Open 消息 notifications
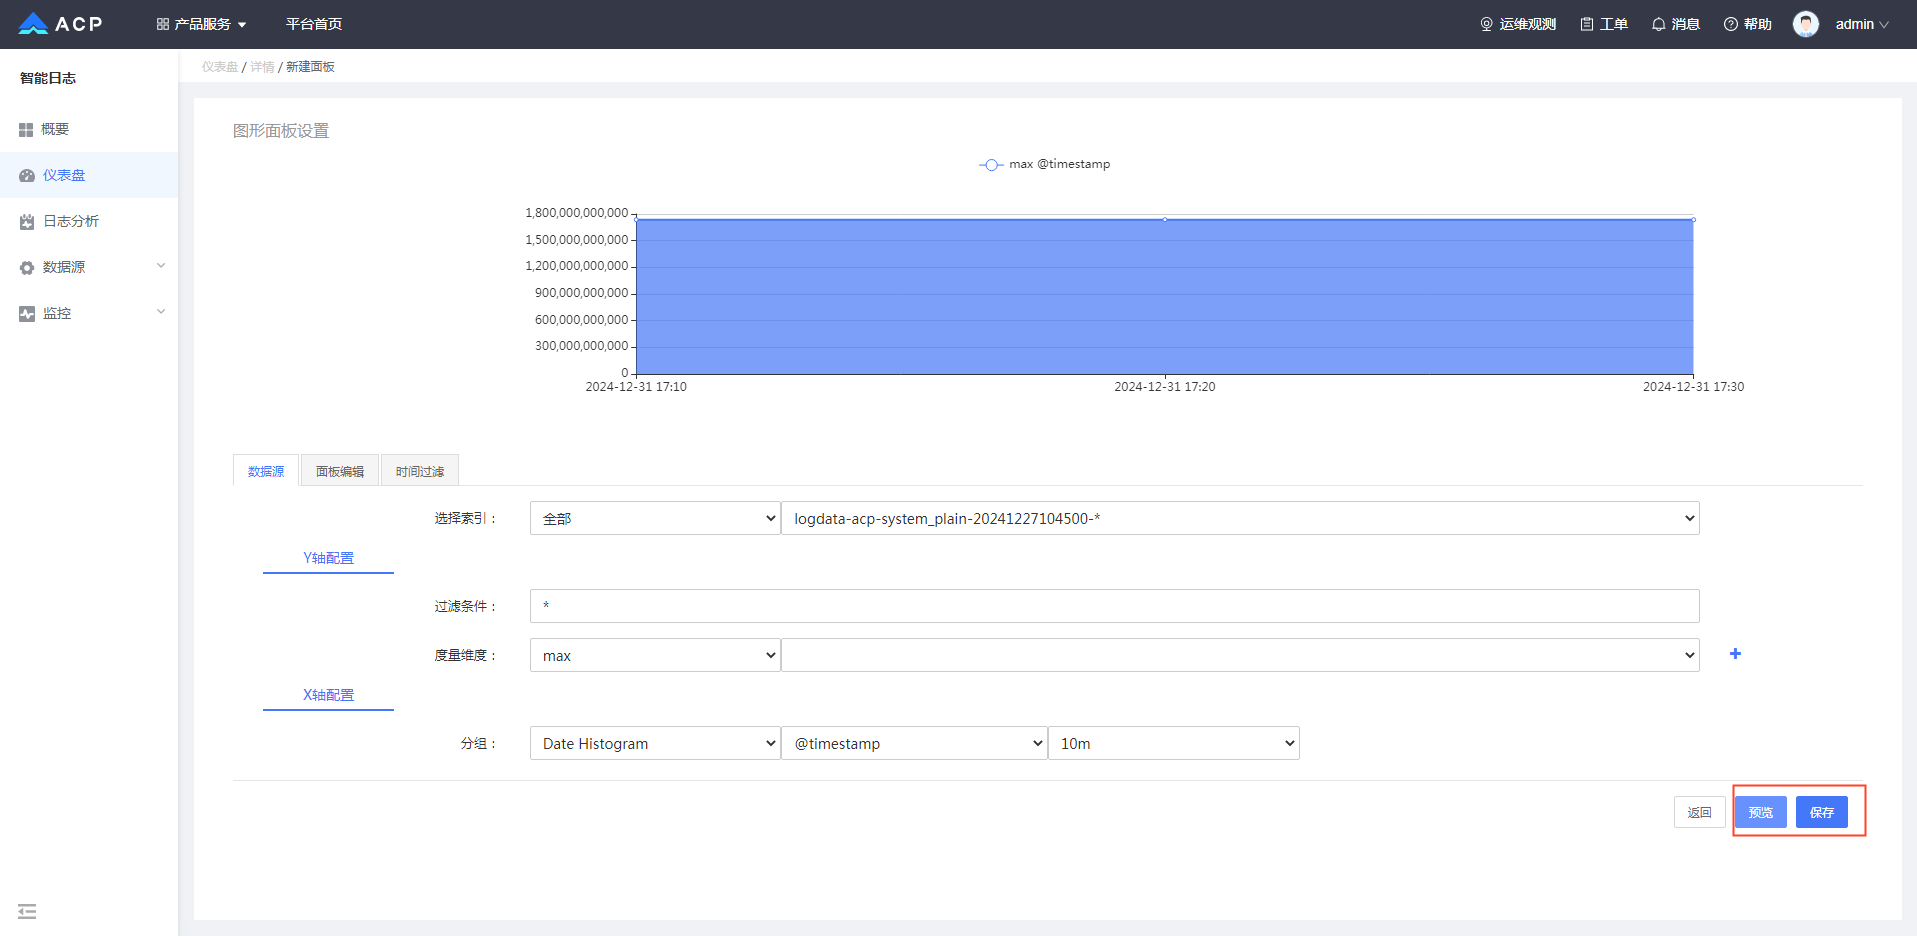 click(1676, 24)
